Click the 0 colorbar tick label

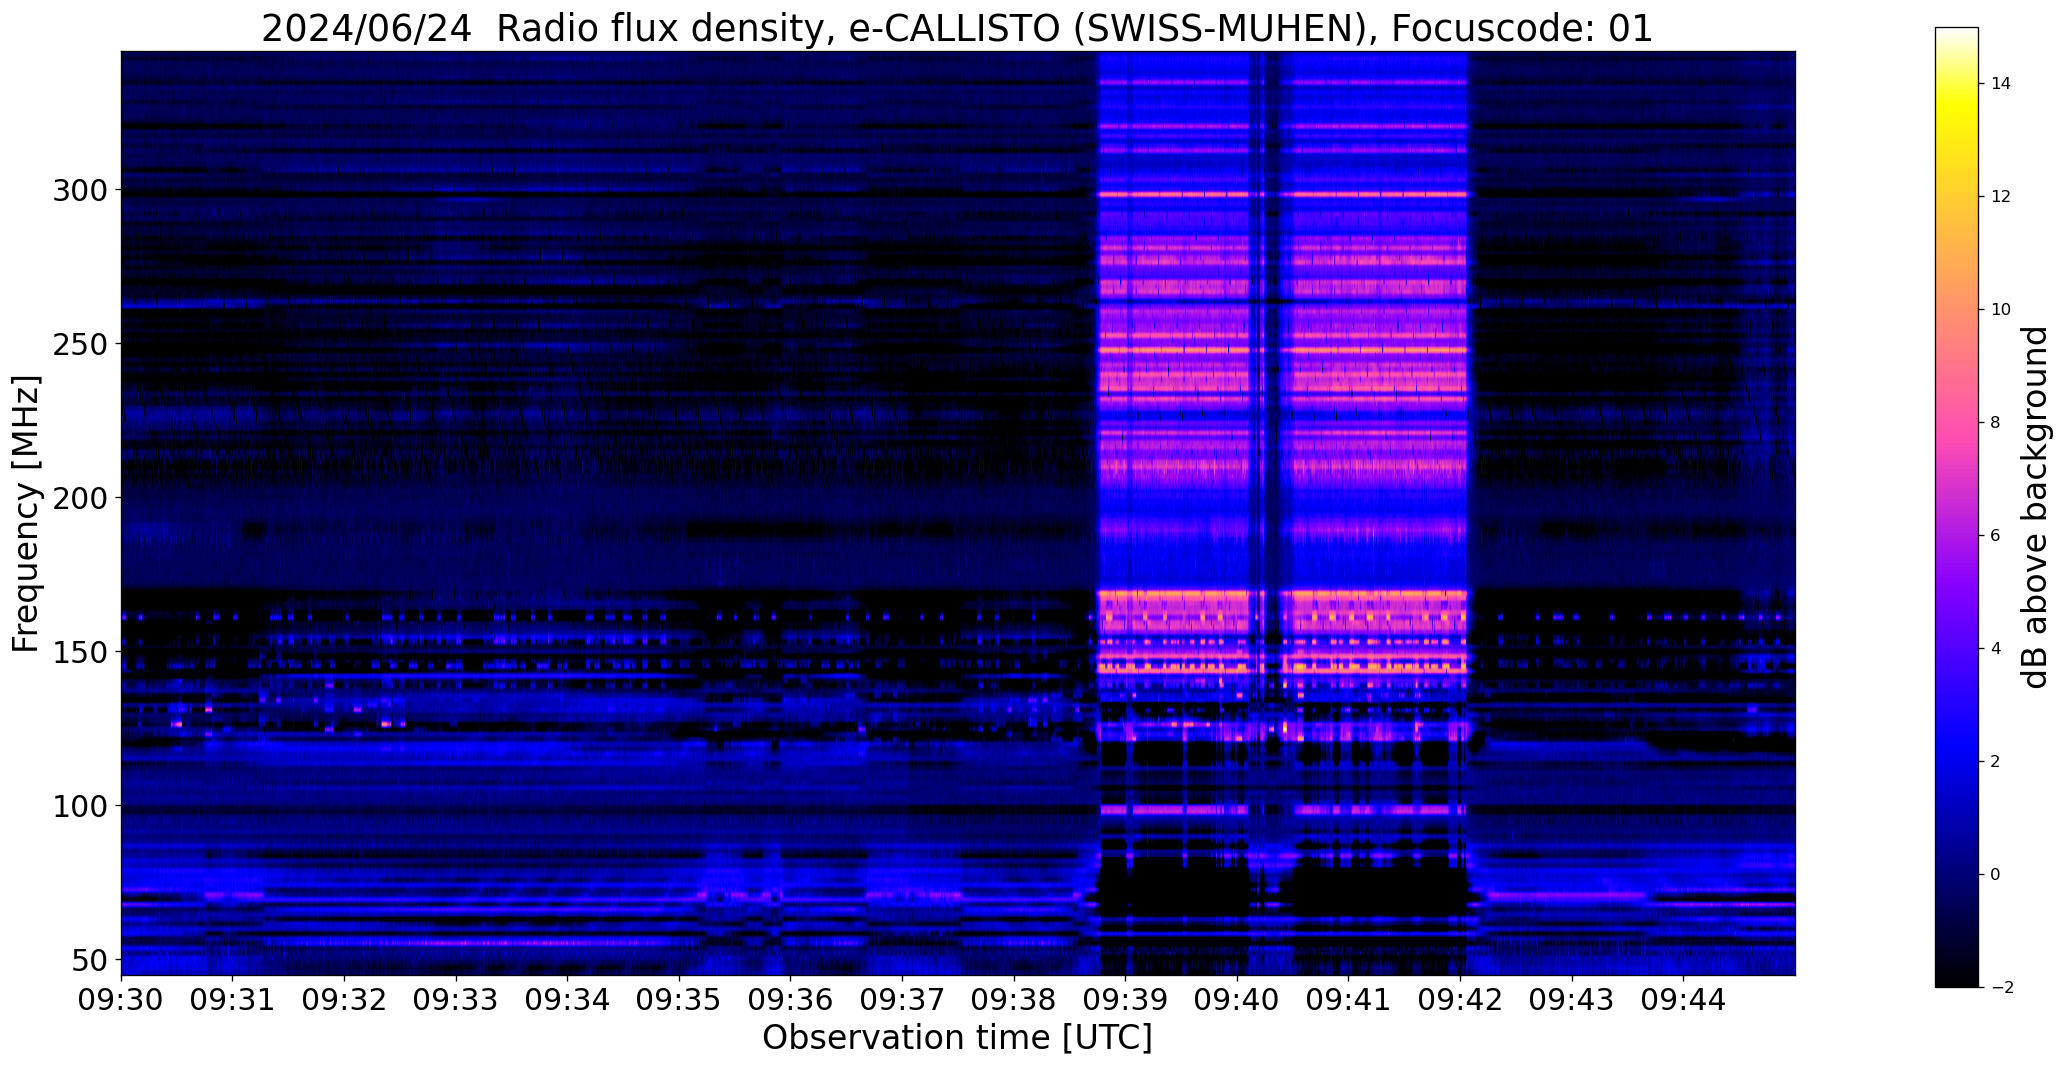[x=1996, y=875]
